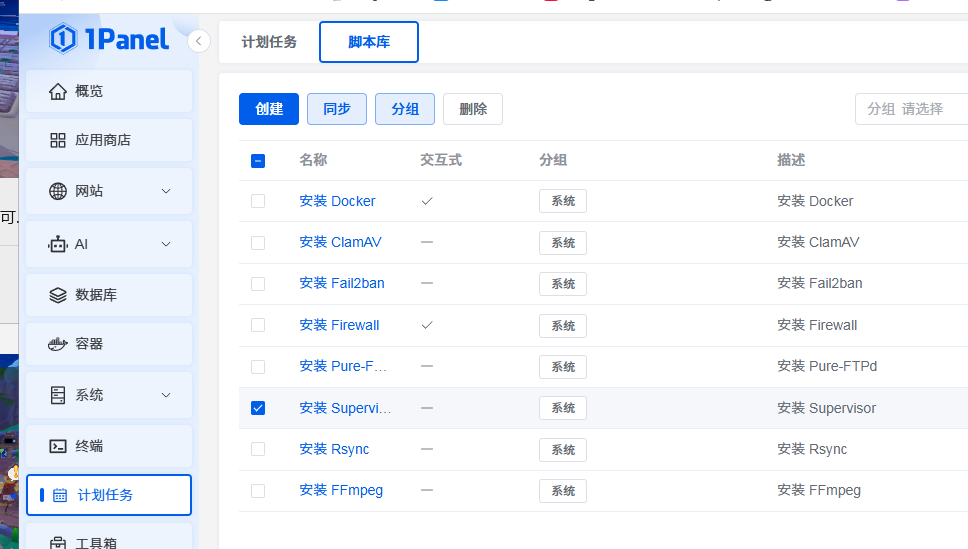
Task: Uncheck the 安装 Supervisor row checkbox
Action: coord(258,408)
